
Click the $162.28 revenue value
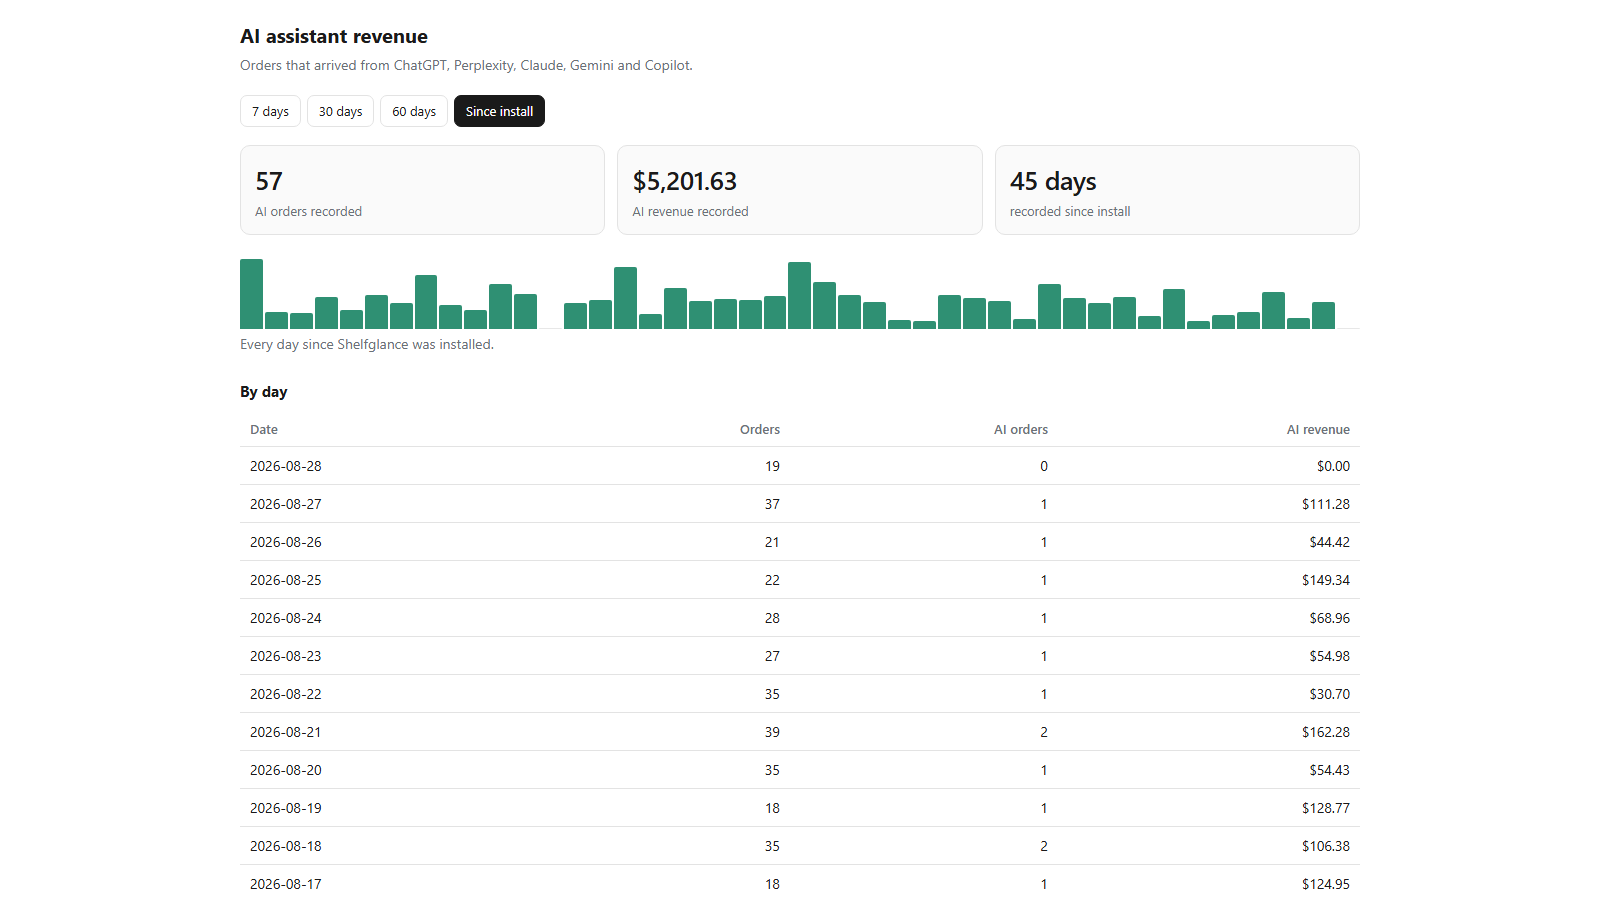[1326, 732]
